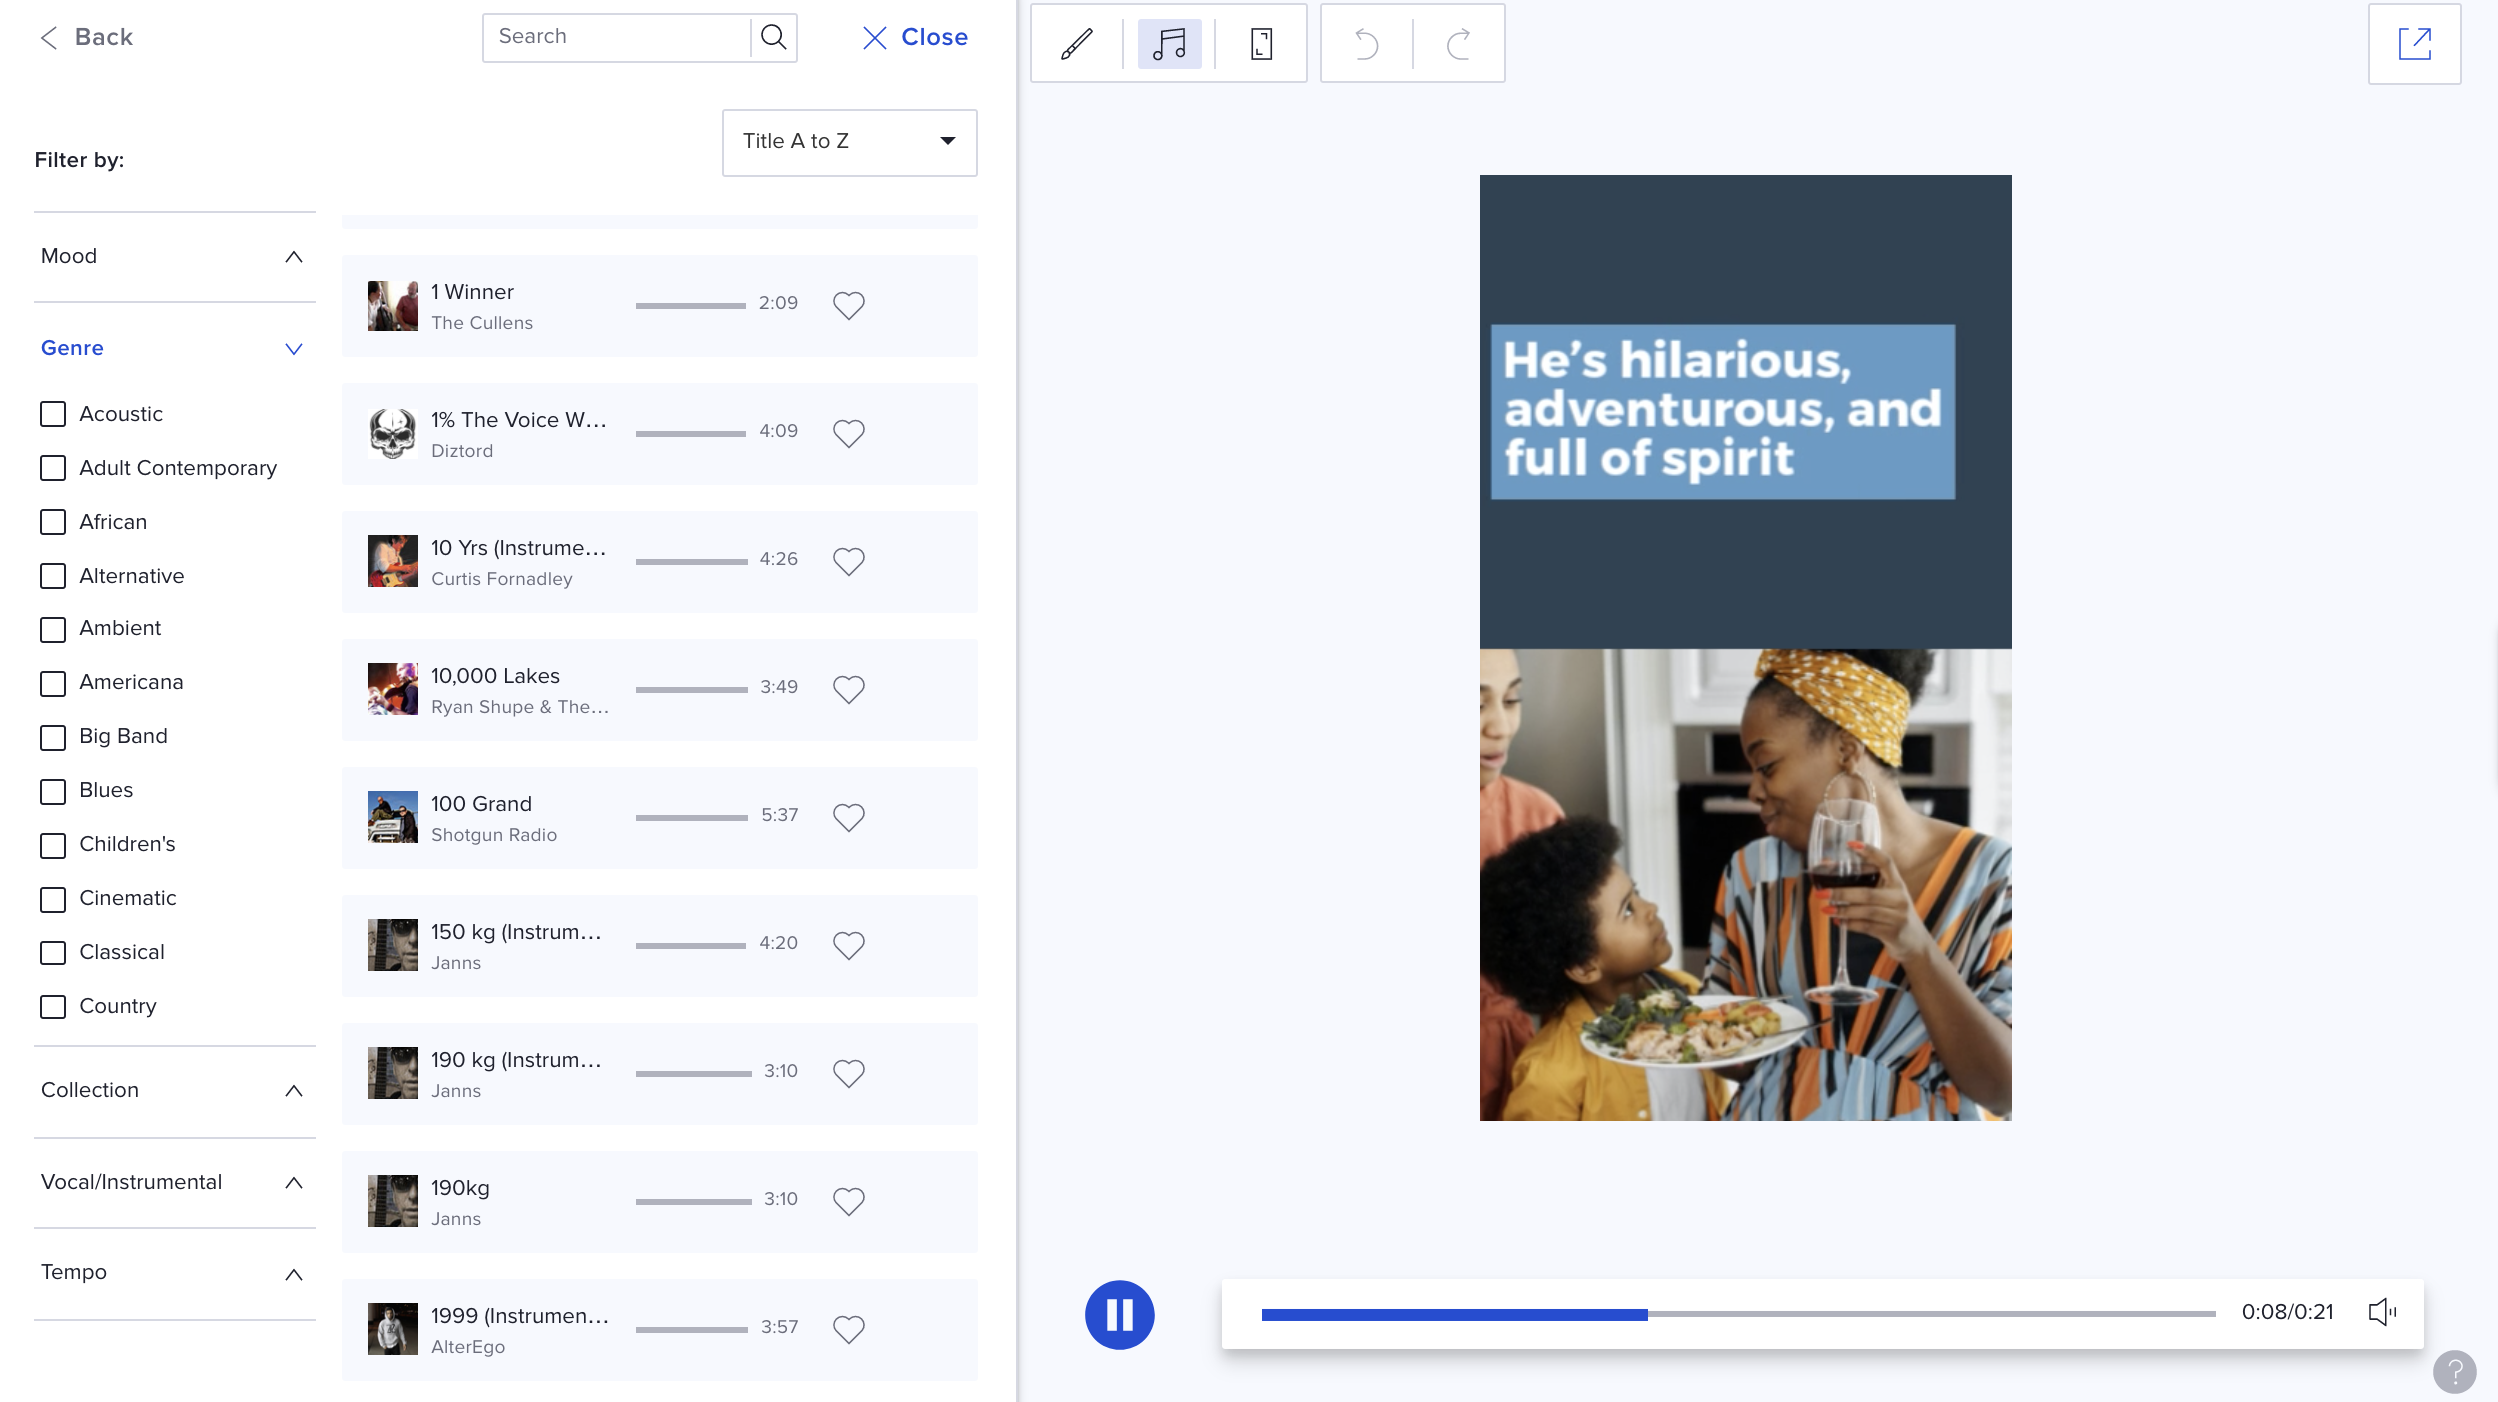Click the 1 Winner track waveform bar
The width and height of the screenshot is (2498, 1402).
(x=690, y=305)
